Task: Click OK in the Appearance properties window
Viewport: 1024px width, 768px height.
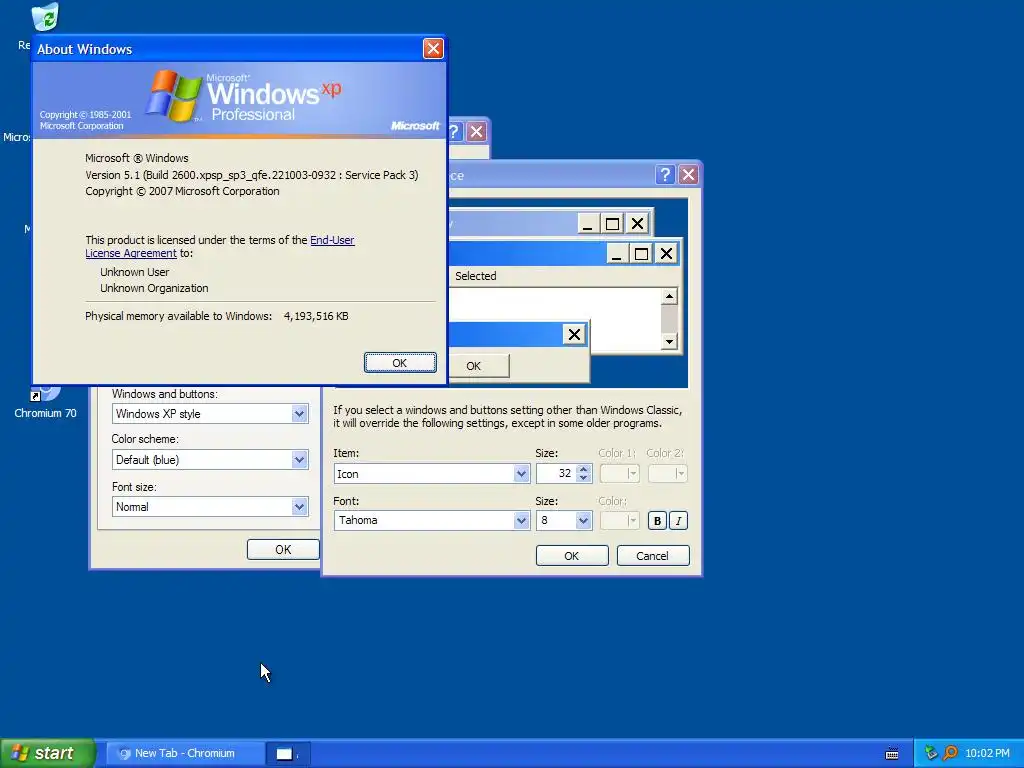Action: (283, 550)
